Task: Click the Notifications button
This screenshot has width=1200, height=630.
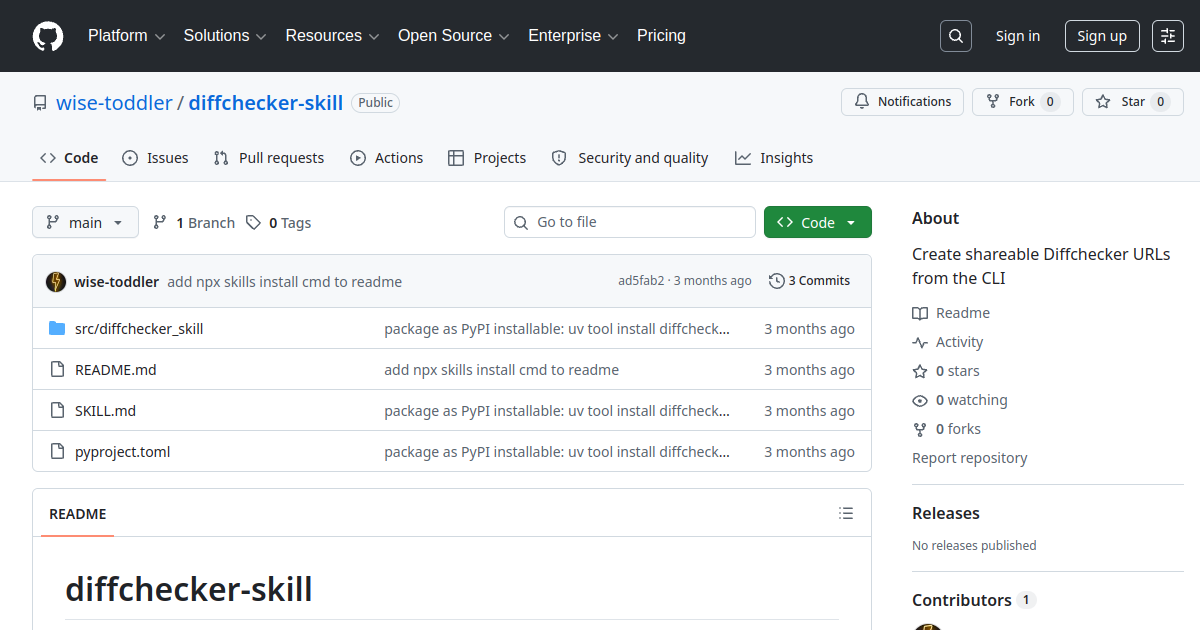Action: click(x=903, y=102)
